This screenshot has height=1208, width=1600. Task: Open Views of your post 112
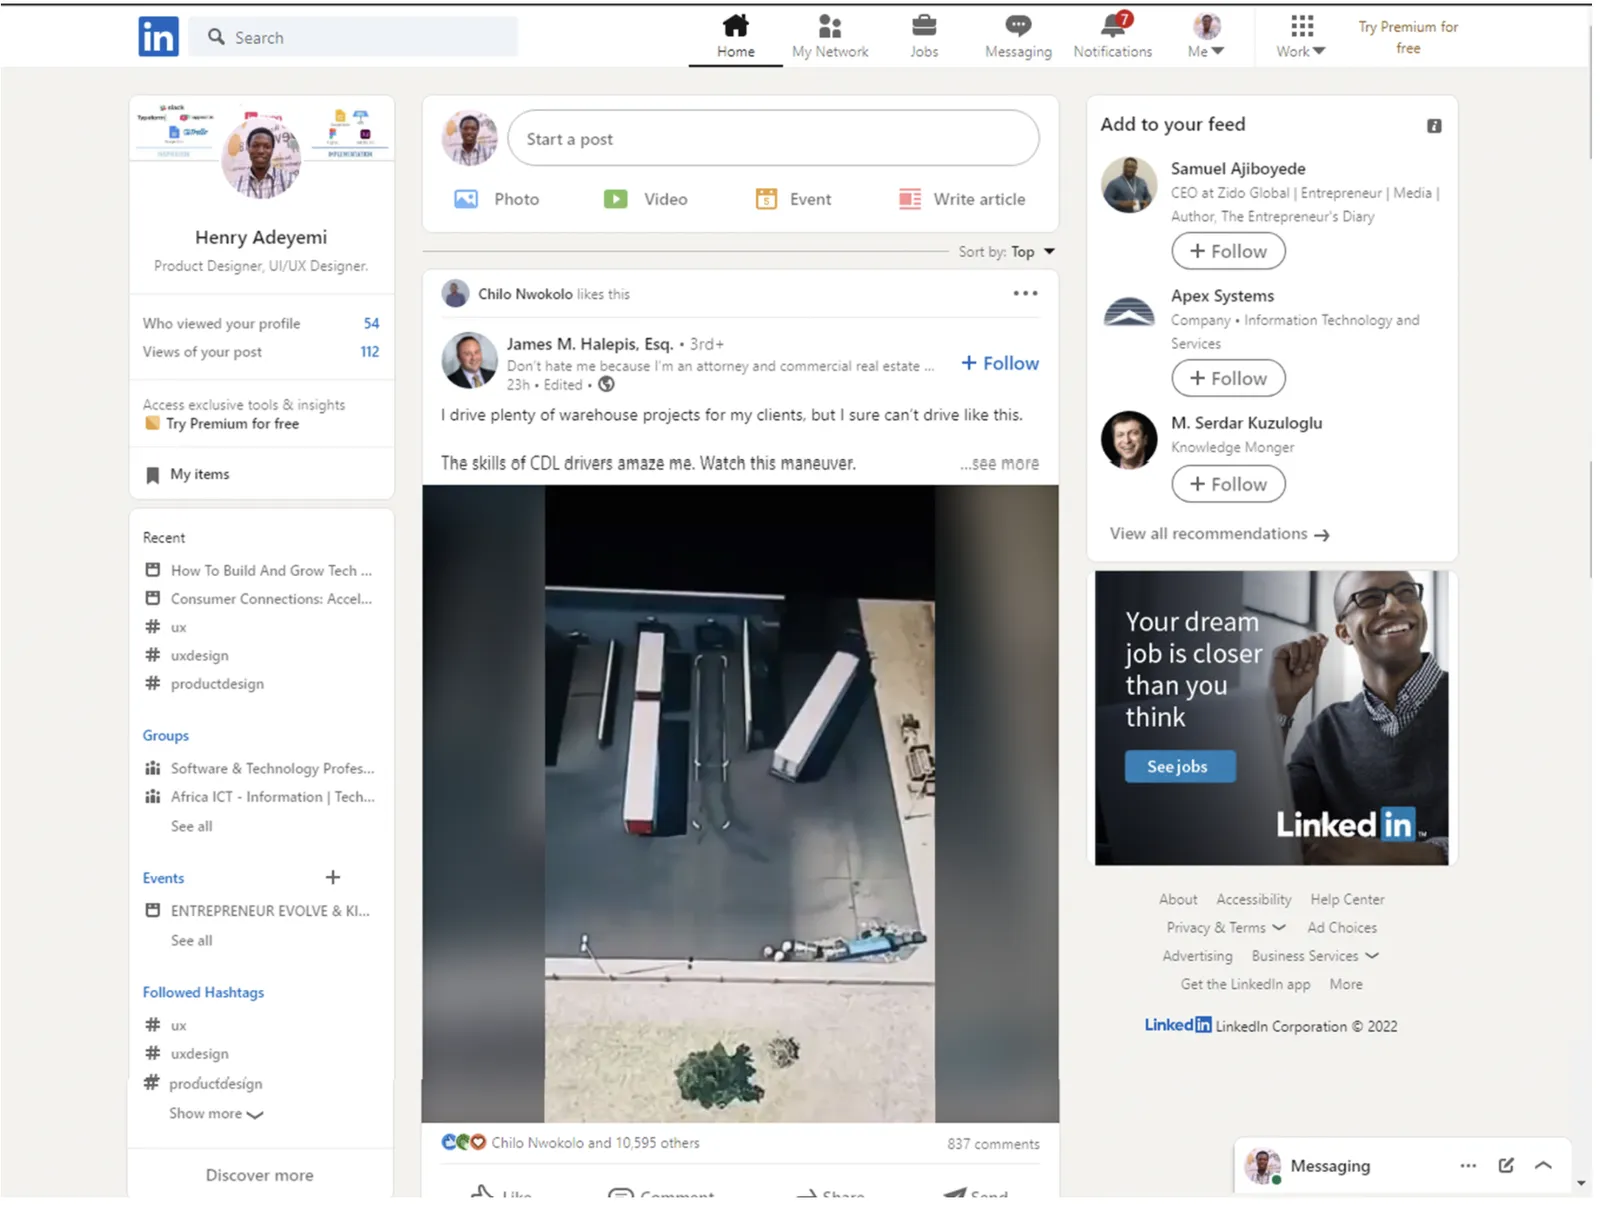261,352
